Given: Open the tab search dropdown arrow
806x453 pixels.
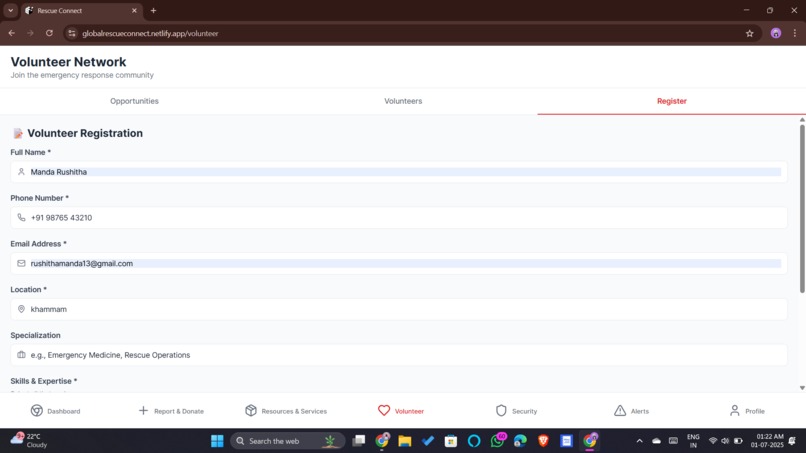Looking at the screenshot, I should click(10, 10).
